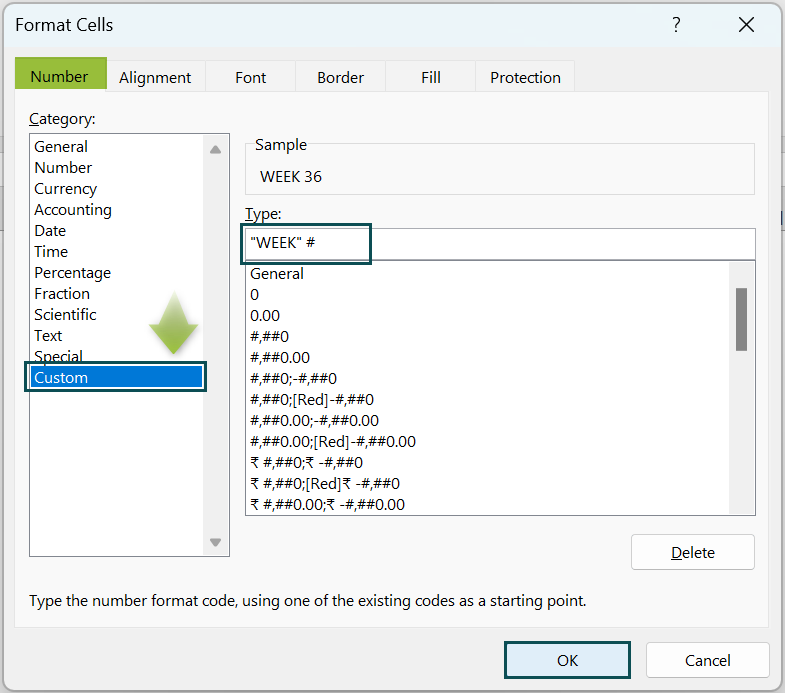
Task: Switch to the Alignment tab
Action: pyautogui.click(x=155, y=77)
